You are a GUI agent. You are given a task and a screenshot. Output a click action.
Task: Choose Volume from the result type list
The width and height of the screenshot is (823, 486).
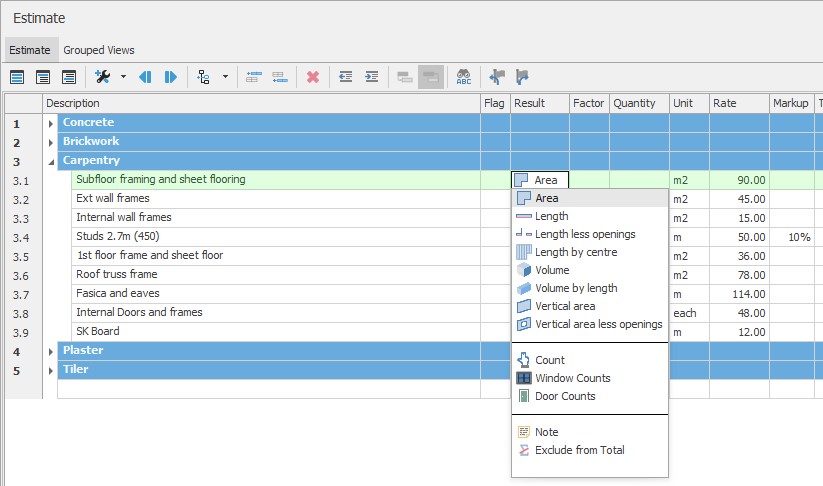552,270
